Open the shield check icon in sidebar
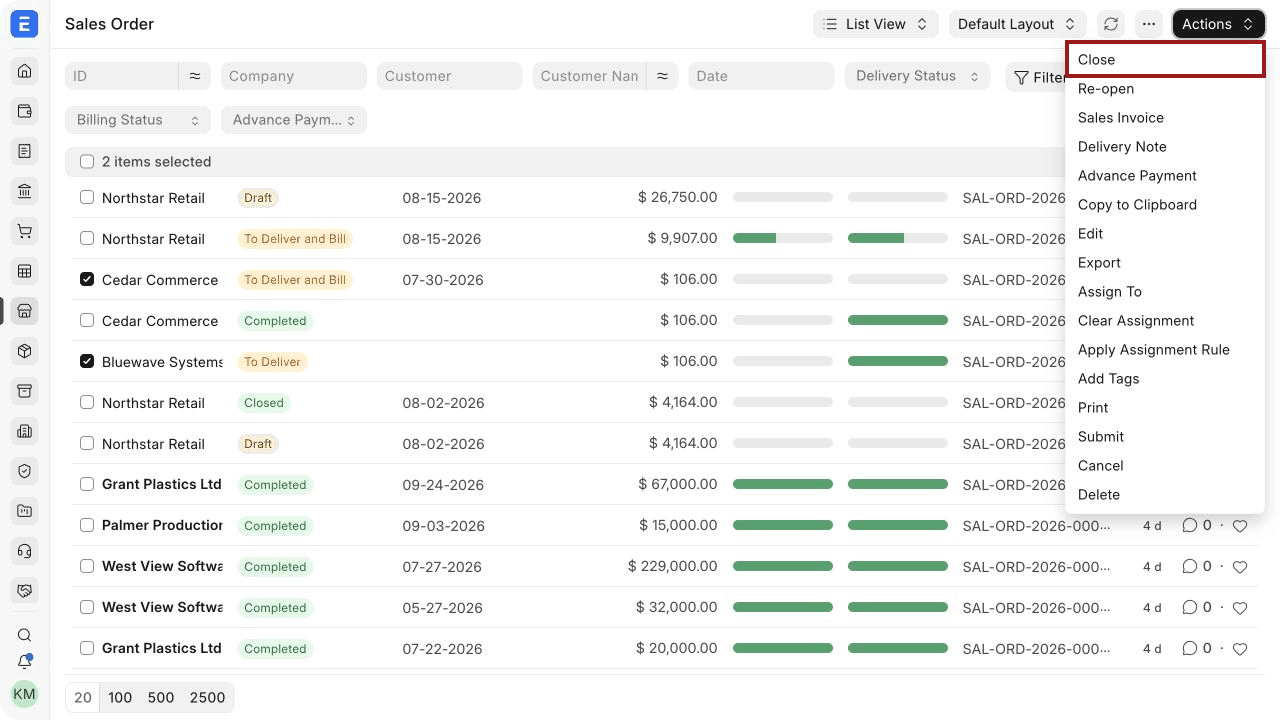1280x720 pixels. pos(25,470)
